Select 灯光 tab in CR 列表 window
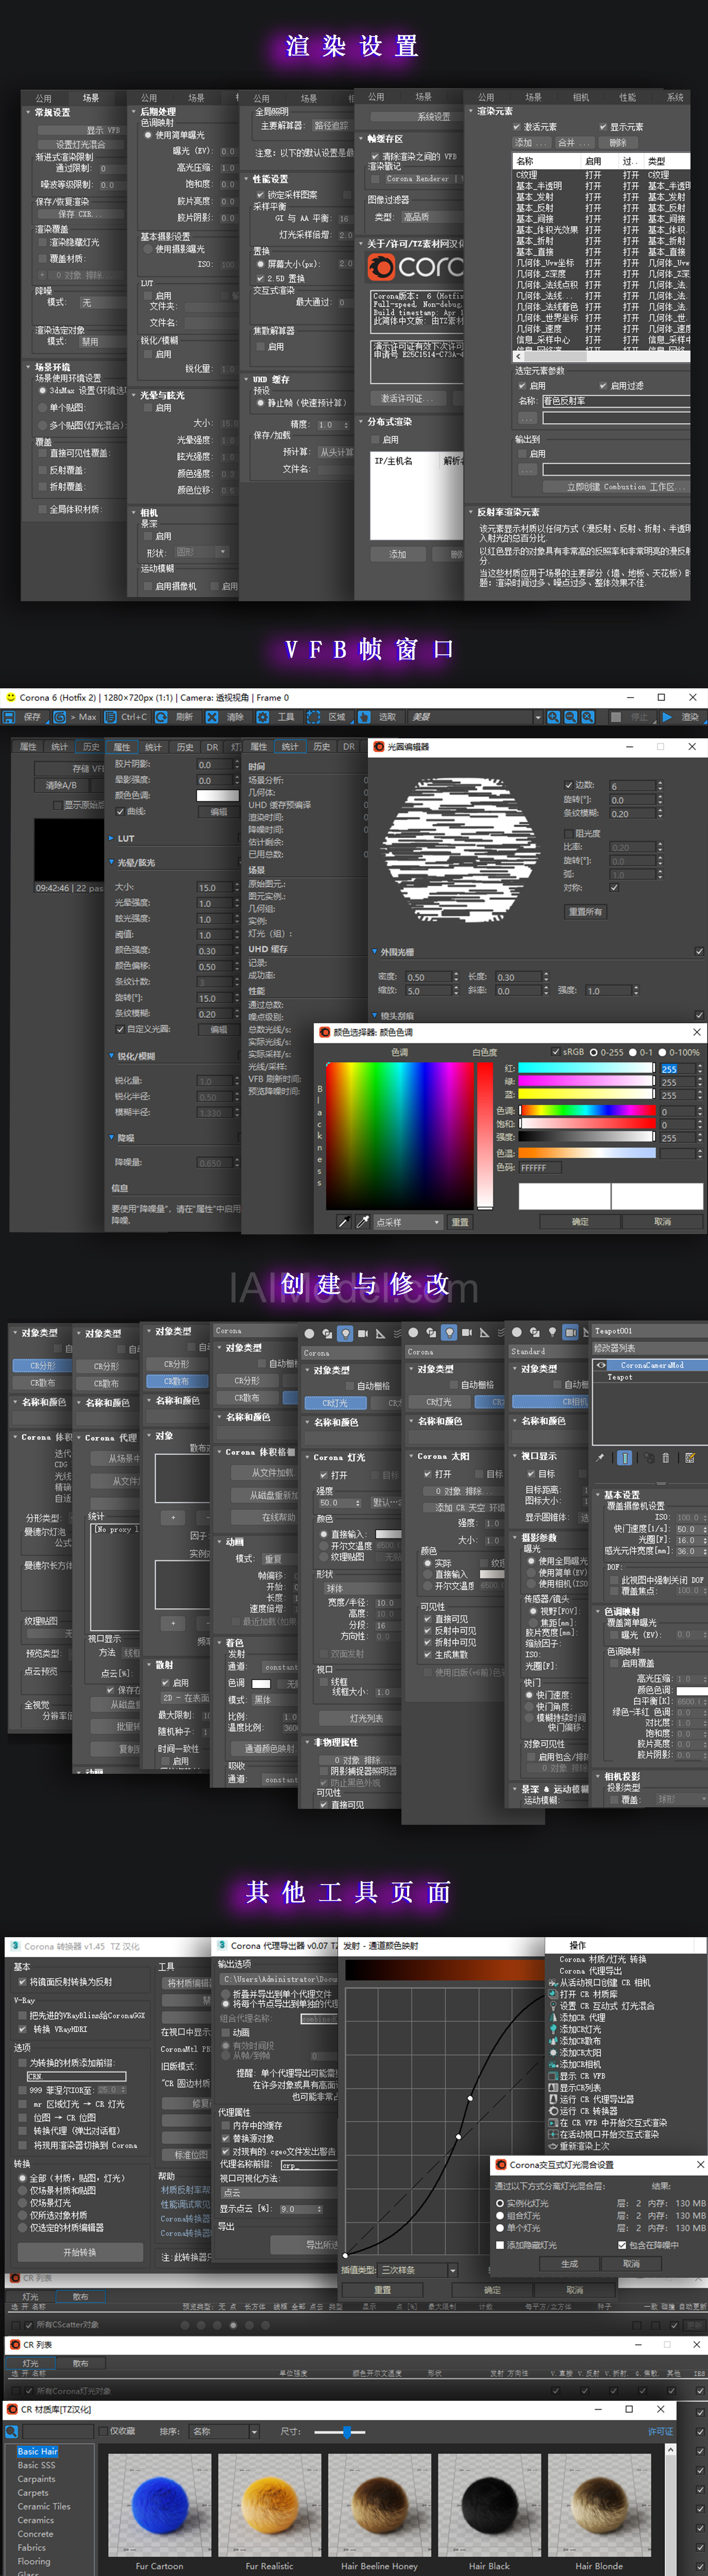The image size is (708, 2576). click(x=31, y=2363)
